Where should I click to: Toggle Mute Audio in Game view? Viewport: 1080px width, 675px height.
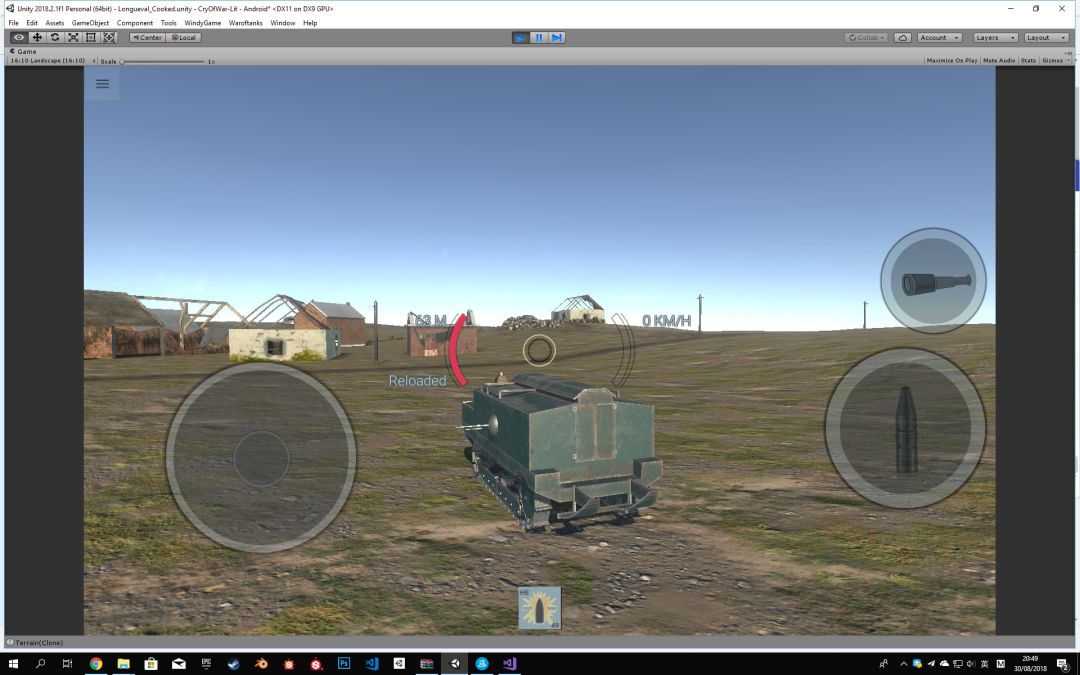coord(998,61)
